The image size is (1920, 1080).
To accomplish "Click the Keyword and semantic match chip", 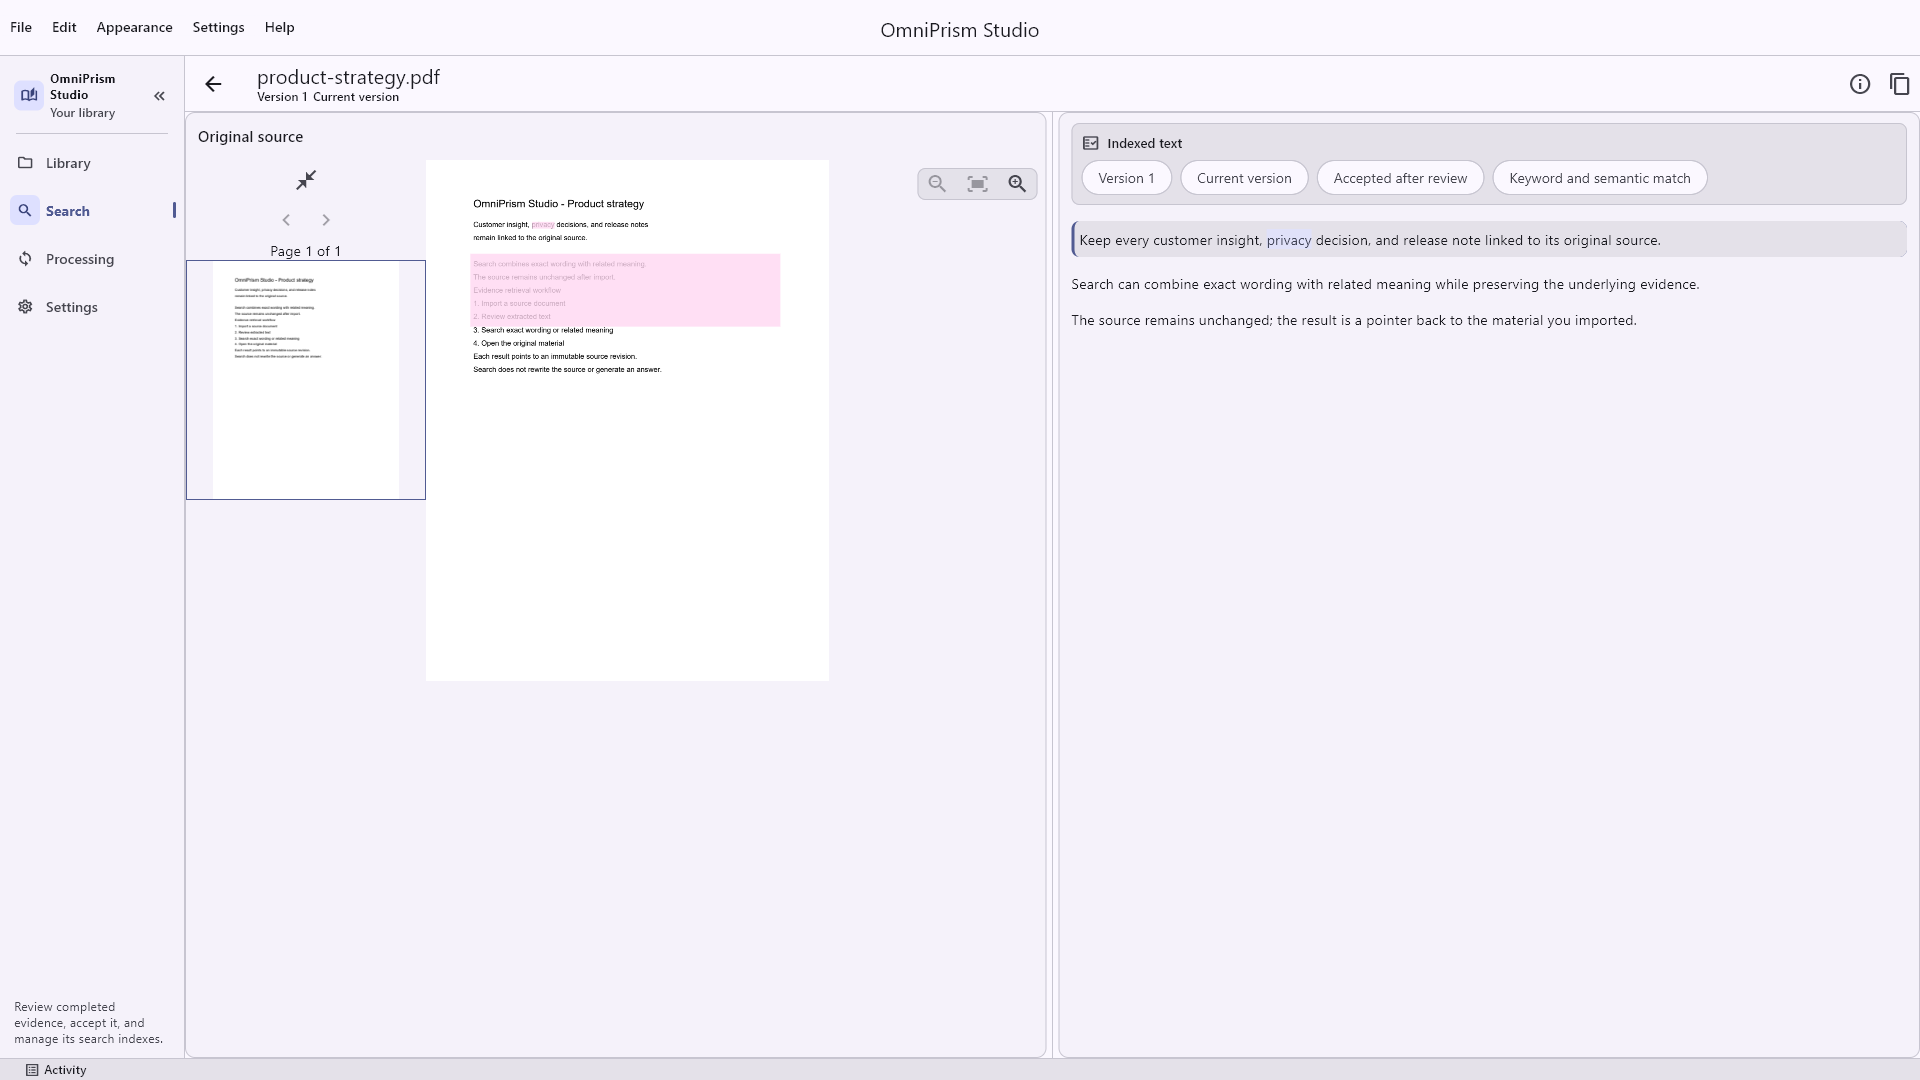I will point(1599,178).
